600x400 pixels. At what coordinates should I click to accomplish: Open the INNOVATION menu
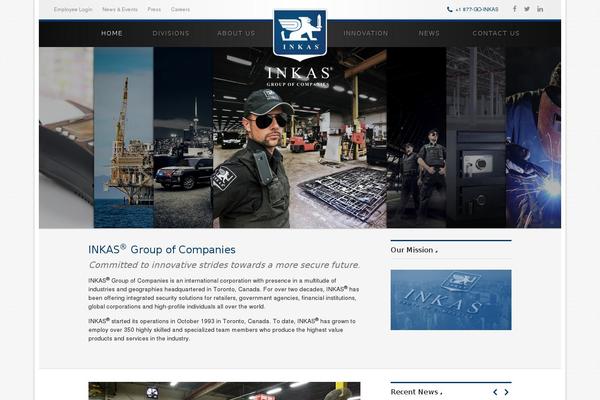(366, 33)
